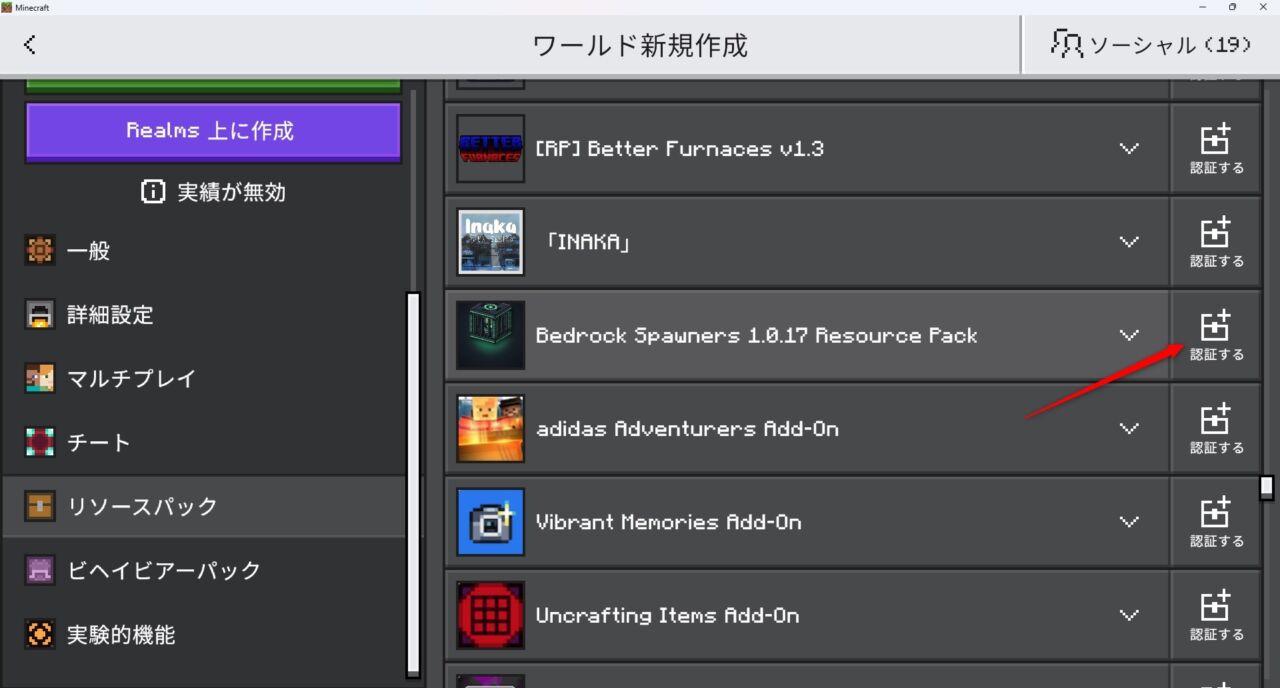Viewport: 1280px width, 688px height.
Task: Click adidas Adventurers pack thumbnail
Action: click(x=490, y=428)
